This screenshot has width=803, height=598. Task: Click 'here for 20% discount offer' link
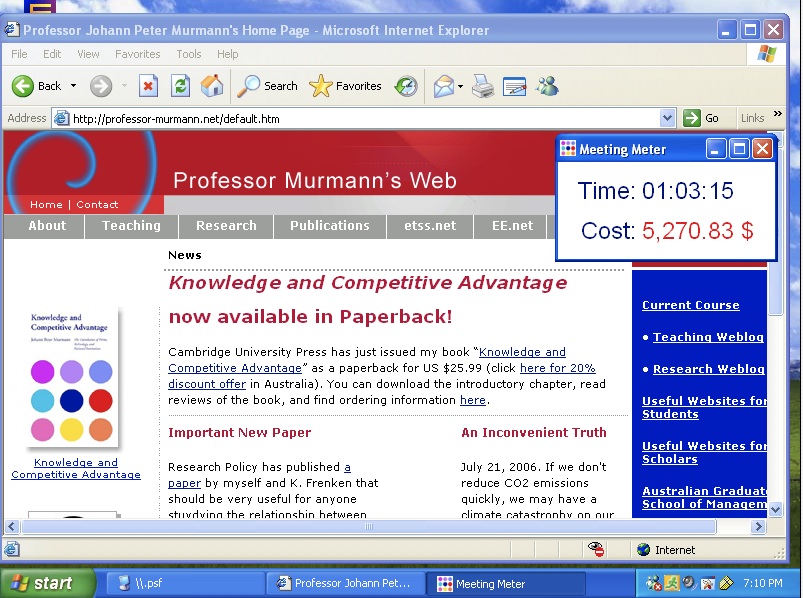pyautogui.click(x=558, y=368)
